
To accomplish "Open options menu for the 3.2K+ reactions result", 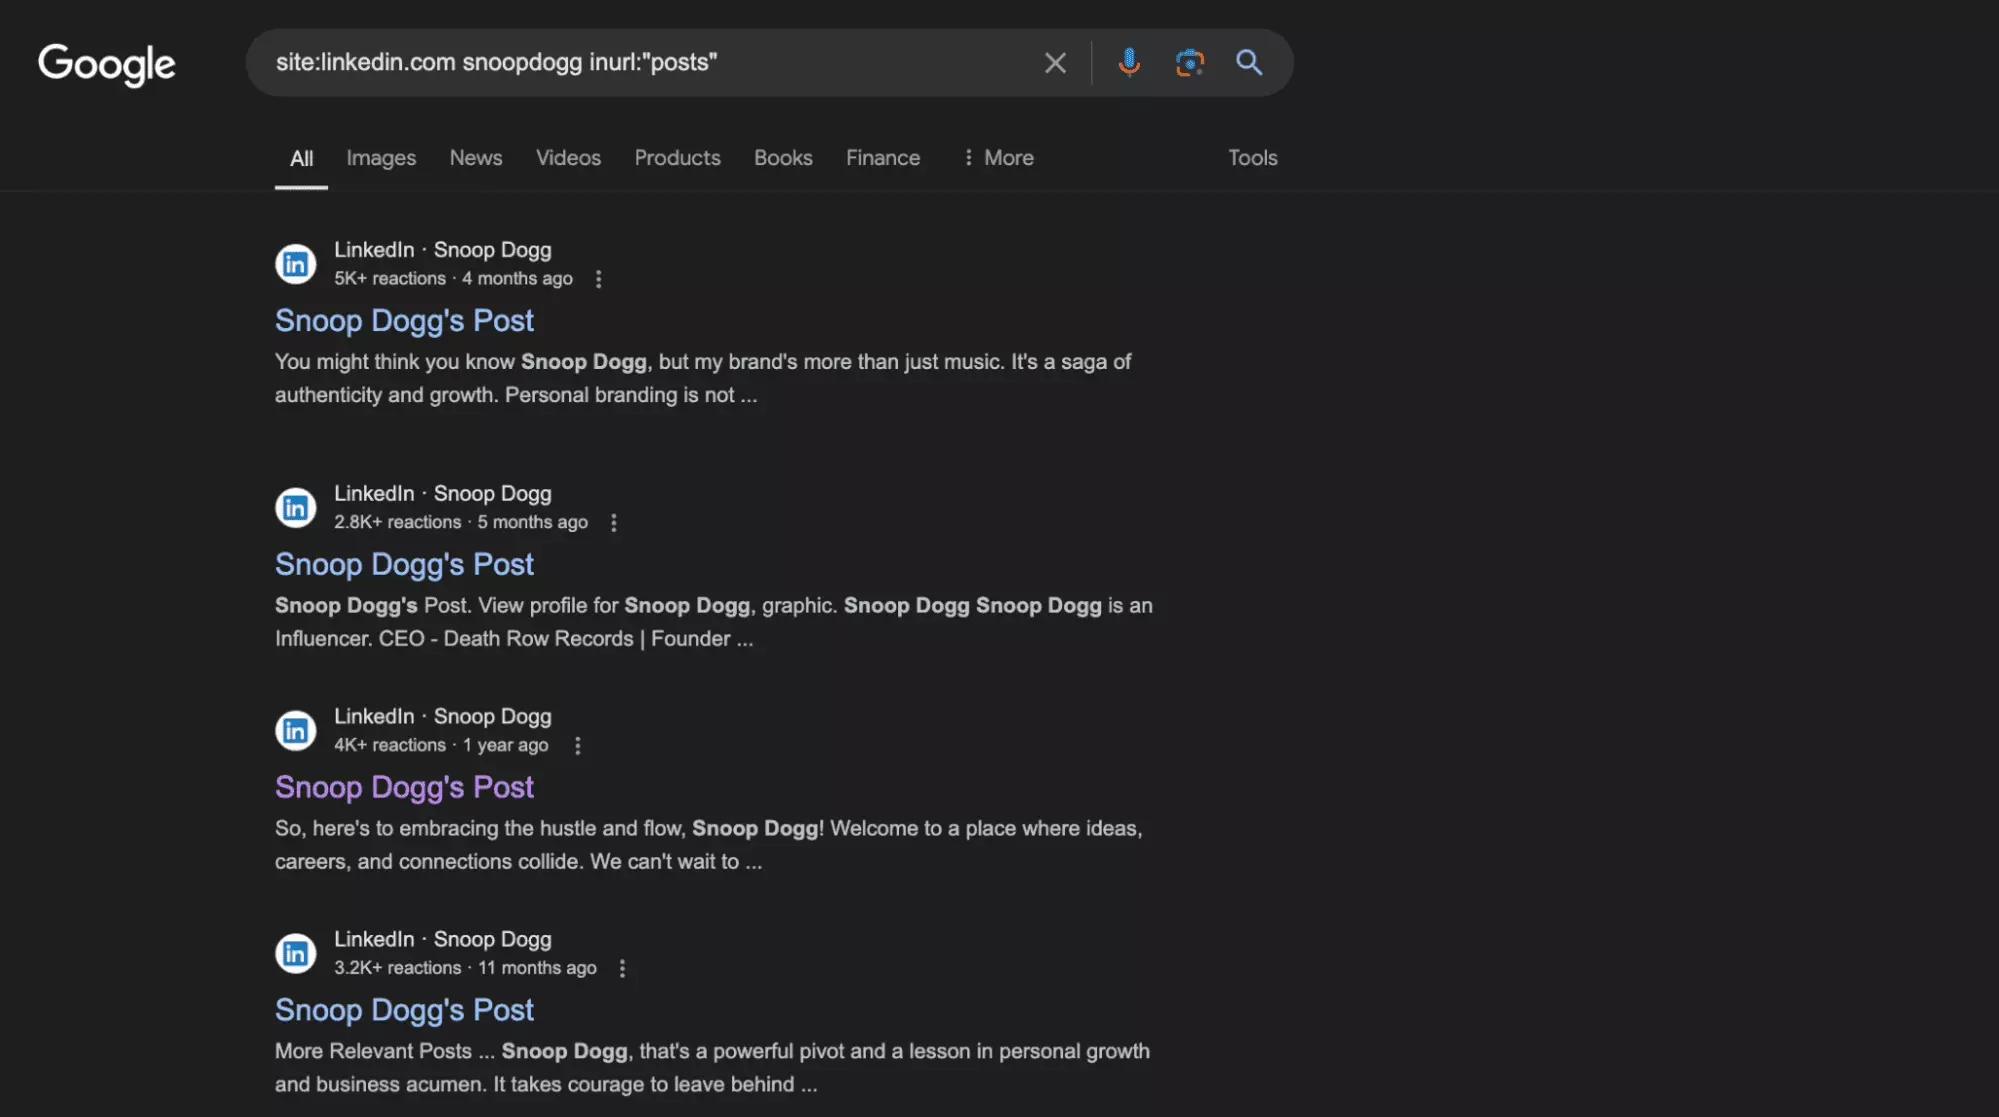I will [x=622, y=969].
